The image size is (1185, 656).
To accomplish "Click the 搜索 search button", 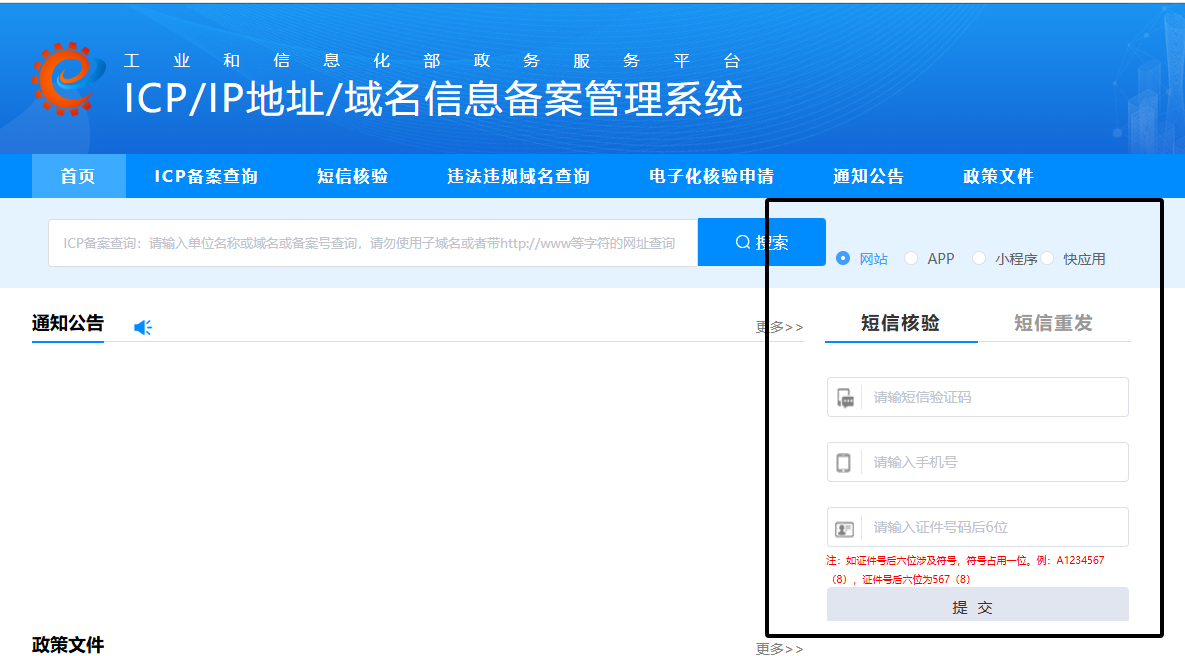I will (762, 242).
